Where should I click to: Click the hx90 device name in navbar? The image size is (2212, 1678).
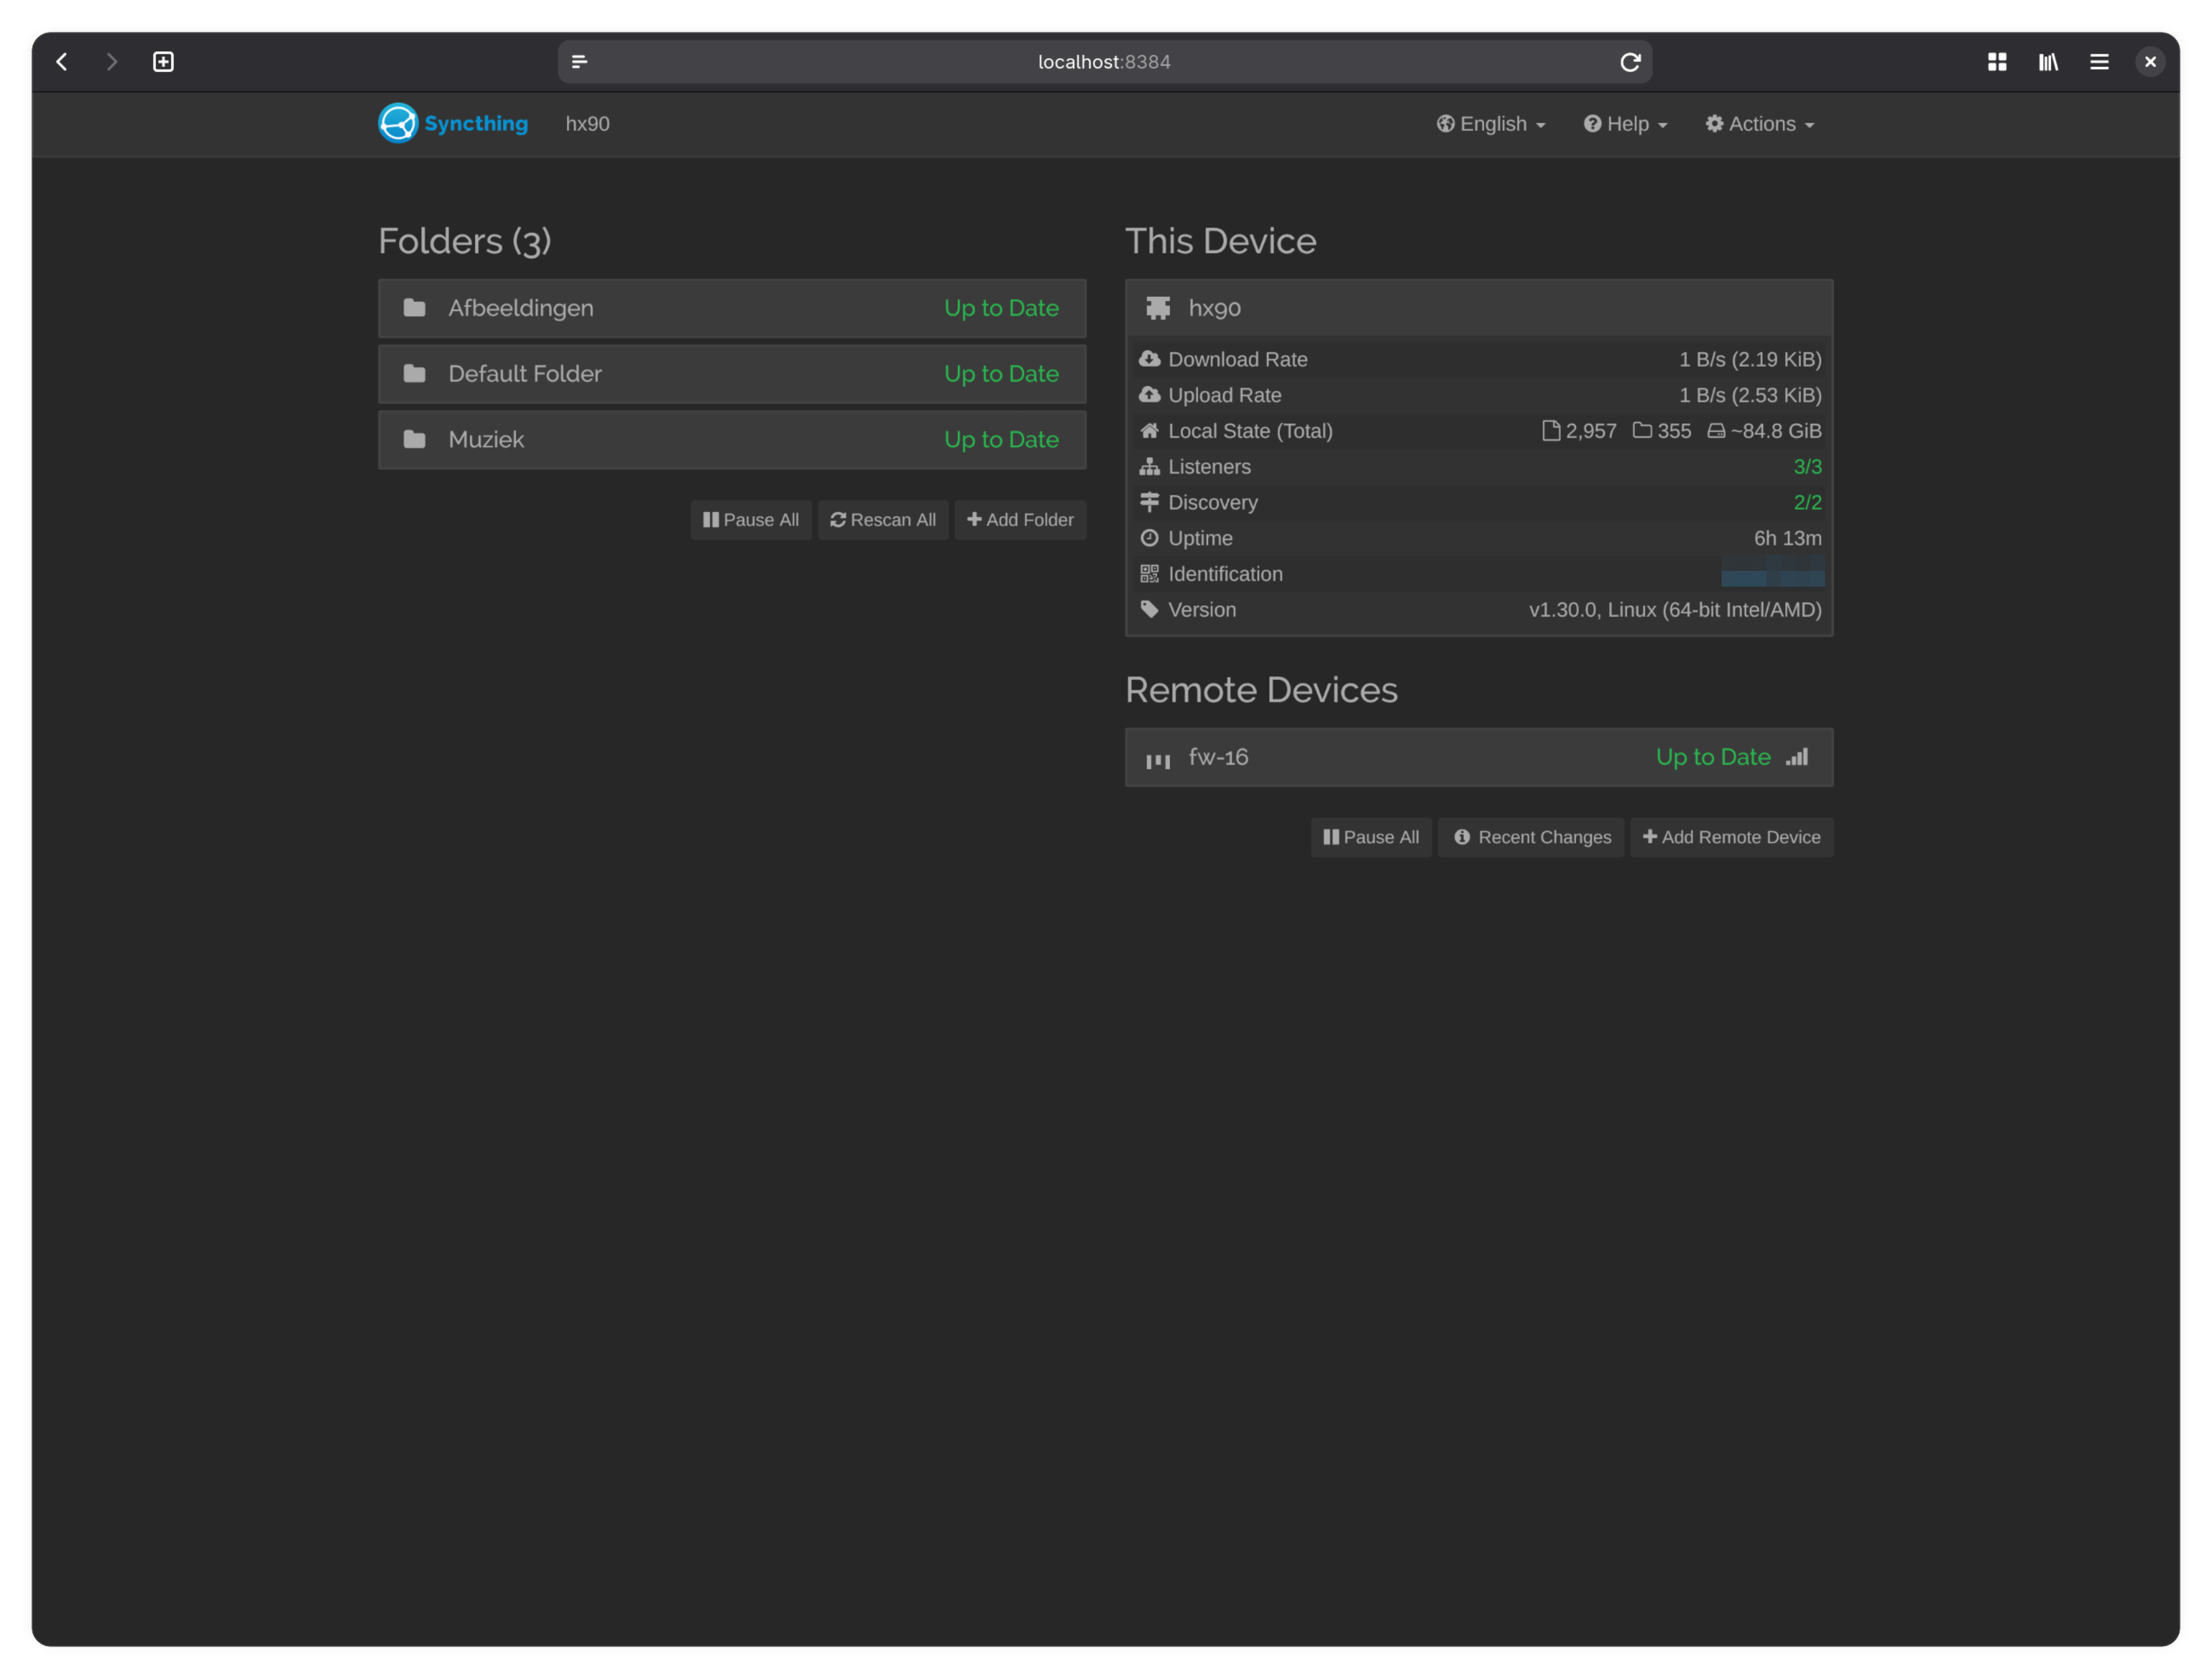tap(587, 124)
